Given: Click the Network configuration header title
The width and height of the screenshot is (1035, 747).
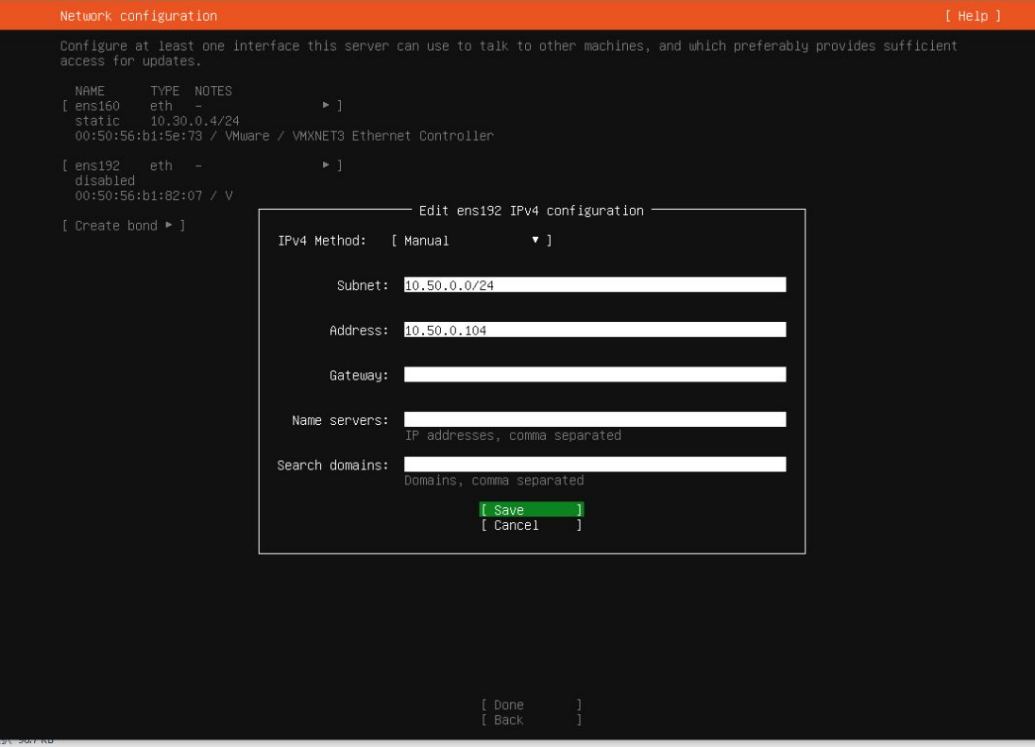Looking at the screenshot, I should [138, 16].
